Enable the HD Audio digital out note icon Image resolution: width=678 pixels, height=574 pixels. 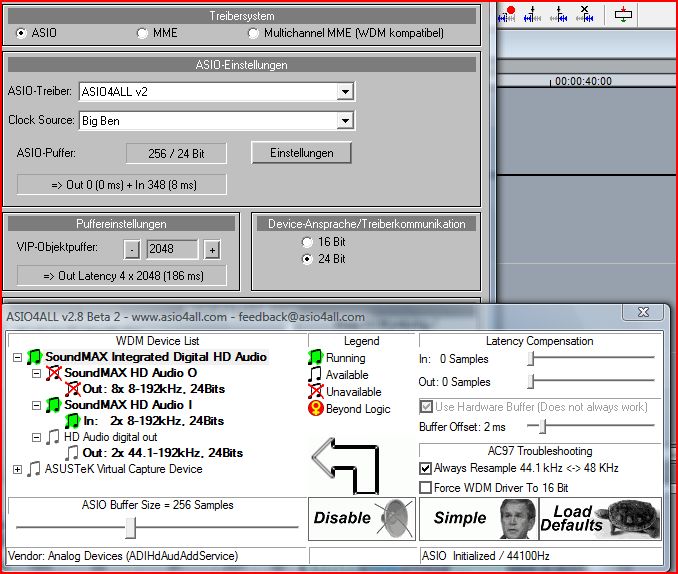53,437
